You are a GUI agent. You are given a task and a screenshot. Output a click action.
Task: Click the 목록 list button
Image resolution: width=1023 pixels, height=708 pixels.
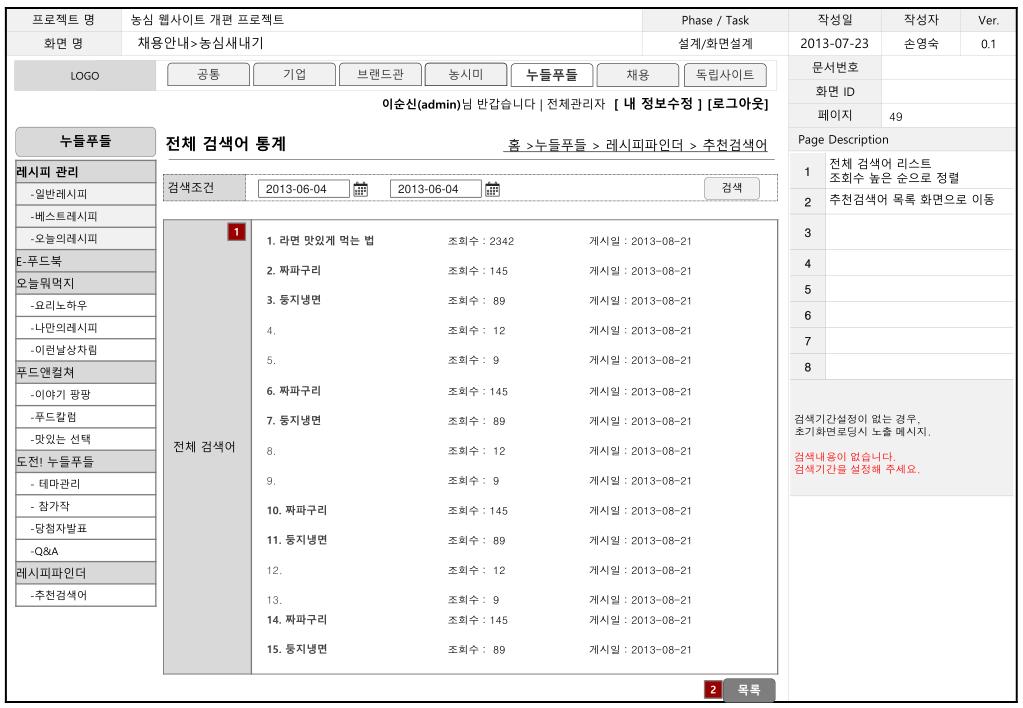pos(749,689)
